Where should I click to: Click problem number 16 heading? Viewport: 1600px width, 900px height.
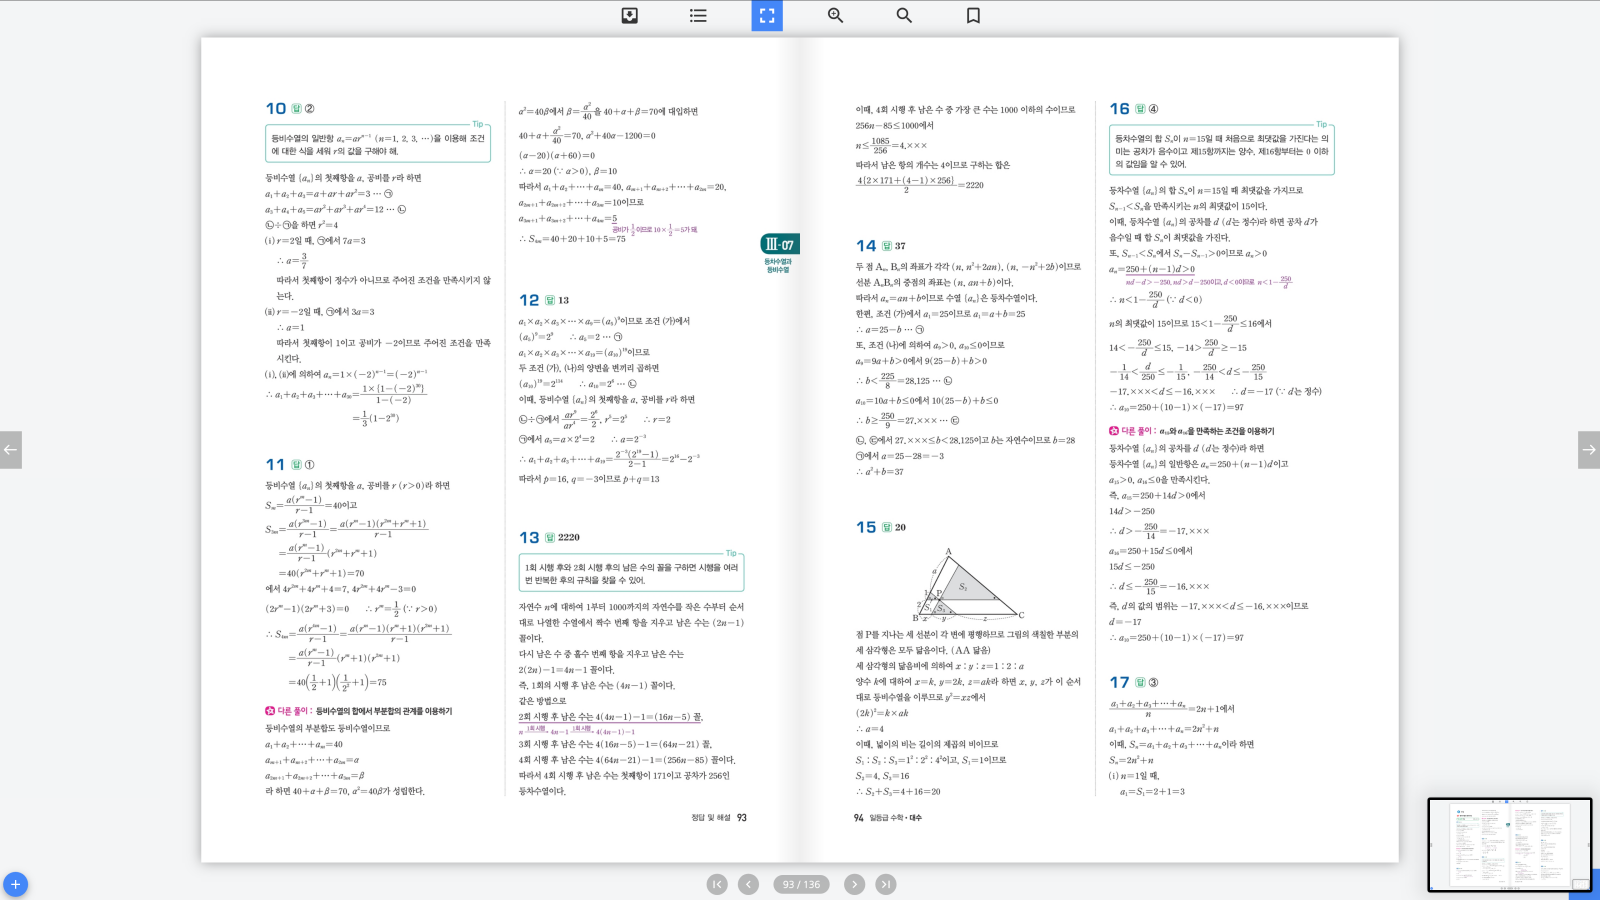[x=1119, y=108]
